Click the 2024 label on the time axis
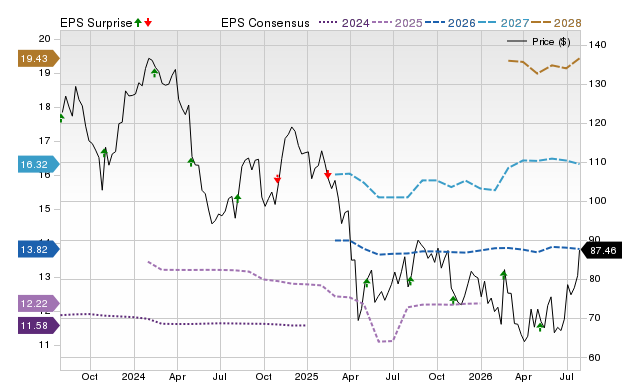This screenshot has width=640, height=382. 133,376
